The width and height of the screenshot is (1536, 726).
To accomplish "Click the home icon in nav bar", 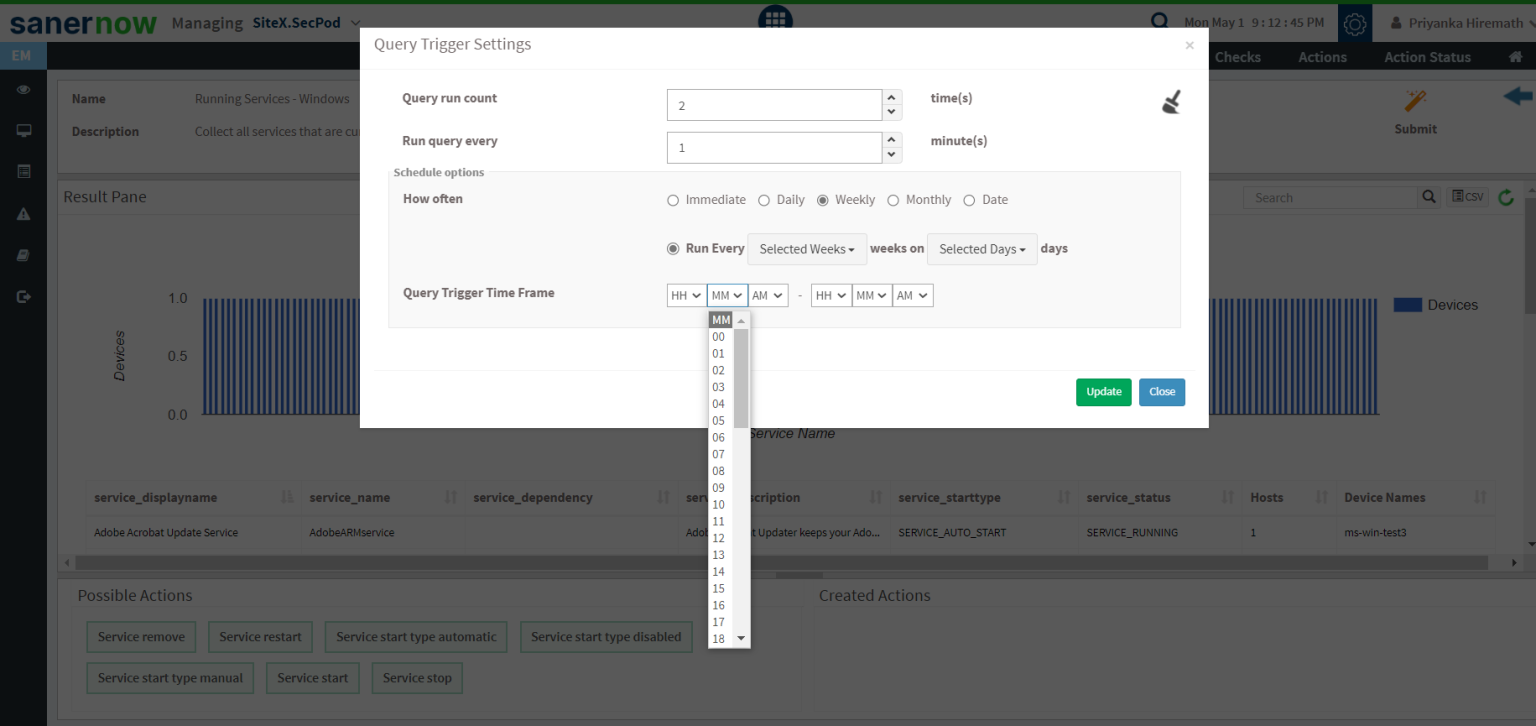I will click(x=1516, y=57).
